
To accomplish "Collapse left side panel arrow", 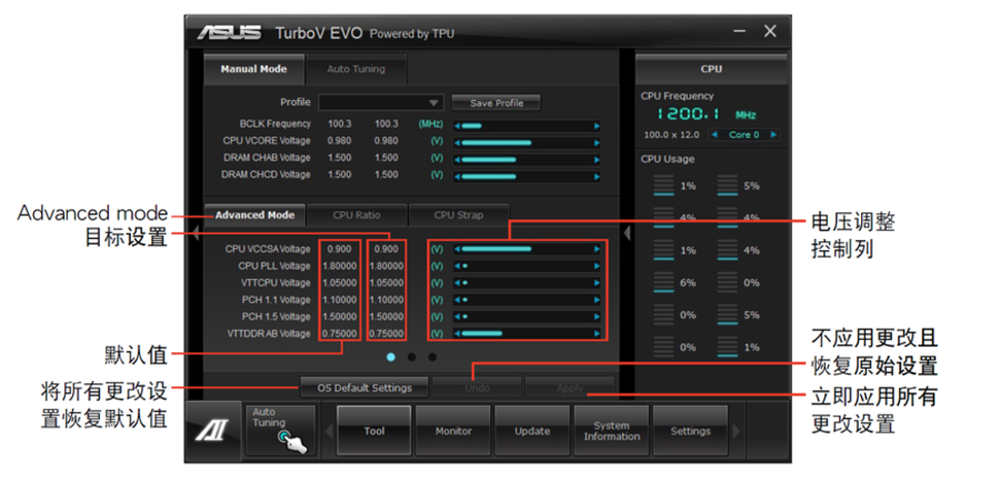I will click(195, 232).
